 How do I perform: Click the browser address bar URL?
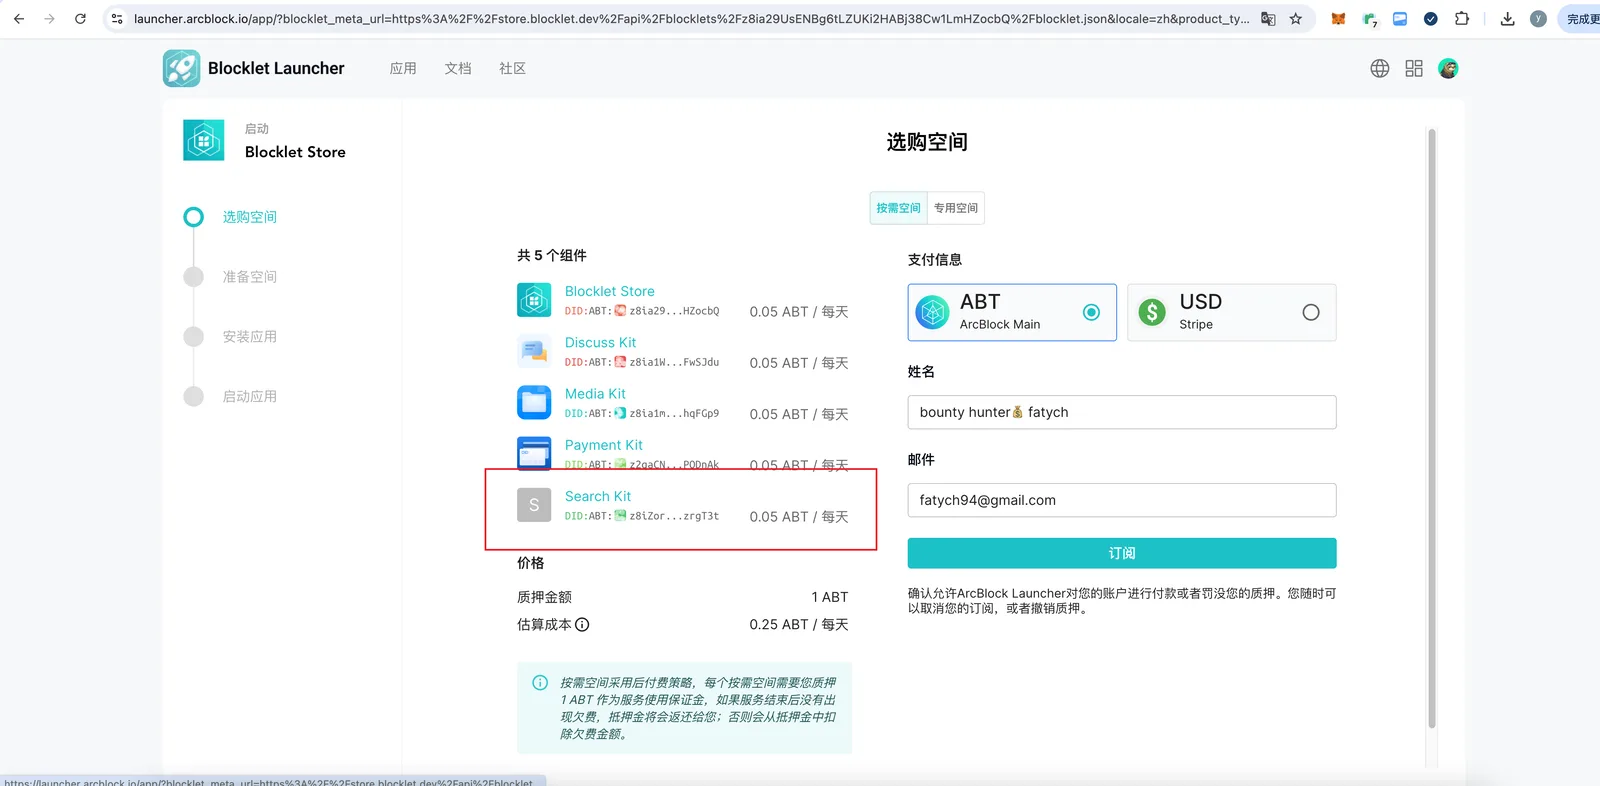coord(691,19)
